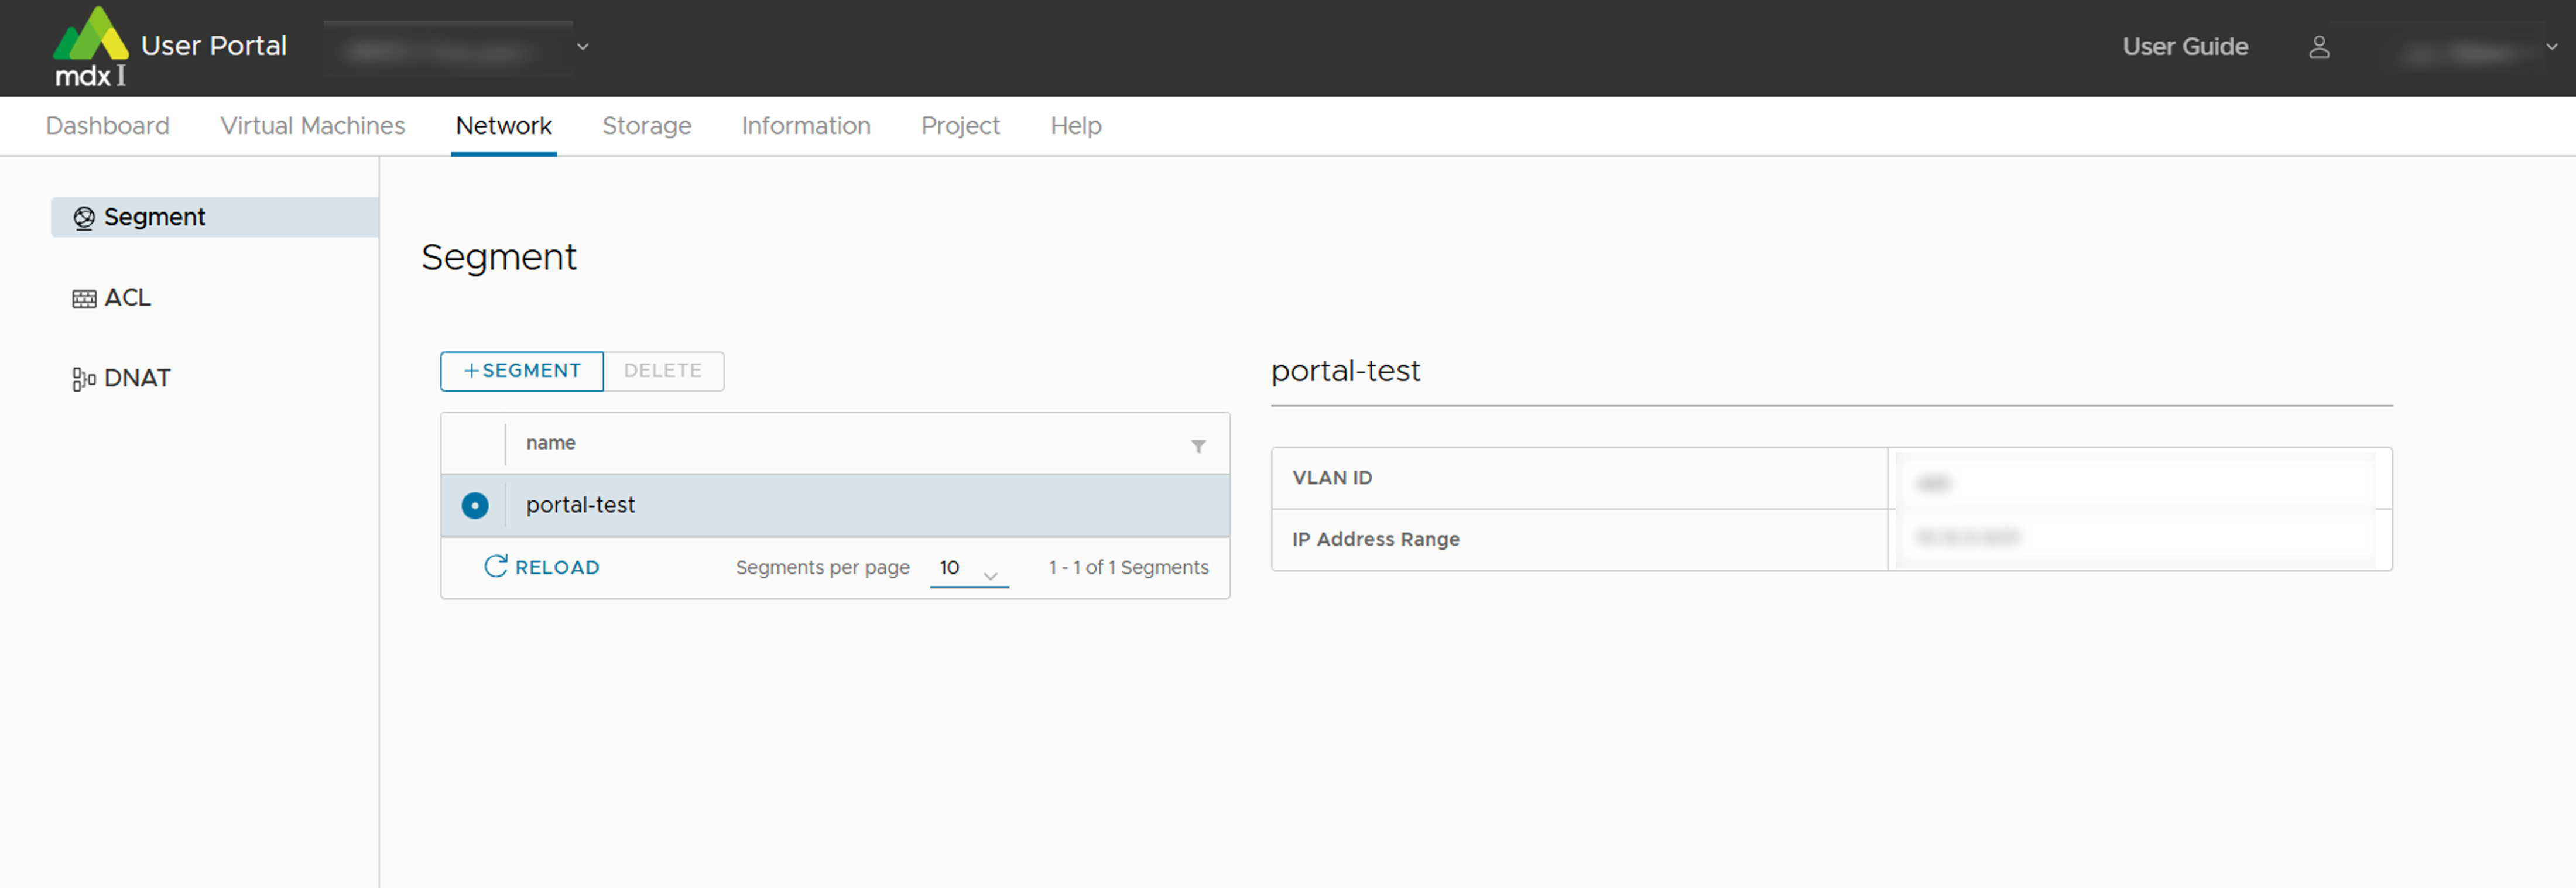
Task: Open the Virtual Machines tab
Action: pyautogui.click(x=311, y=126)
